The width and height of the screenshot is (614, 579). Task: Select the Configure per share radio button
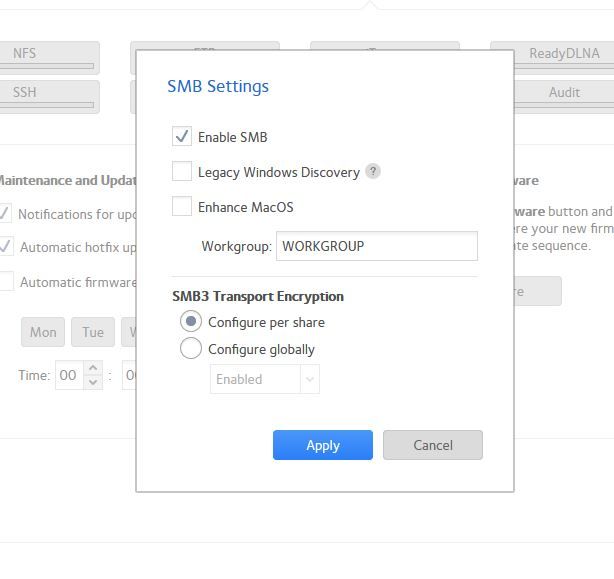pos(190,322)
